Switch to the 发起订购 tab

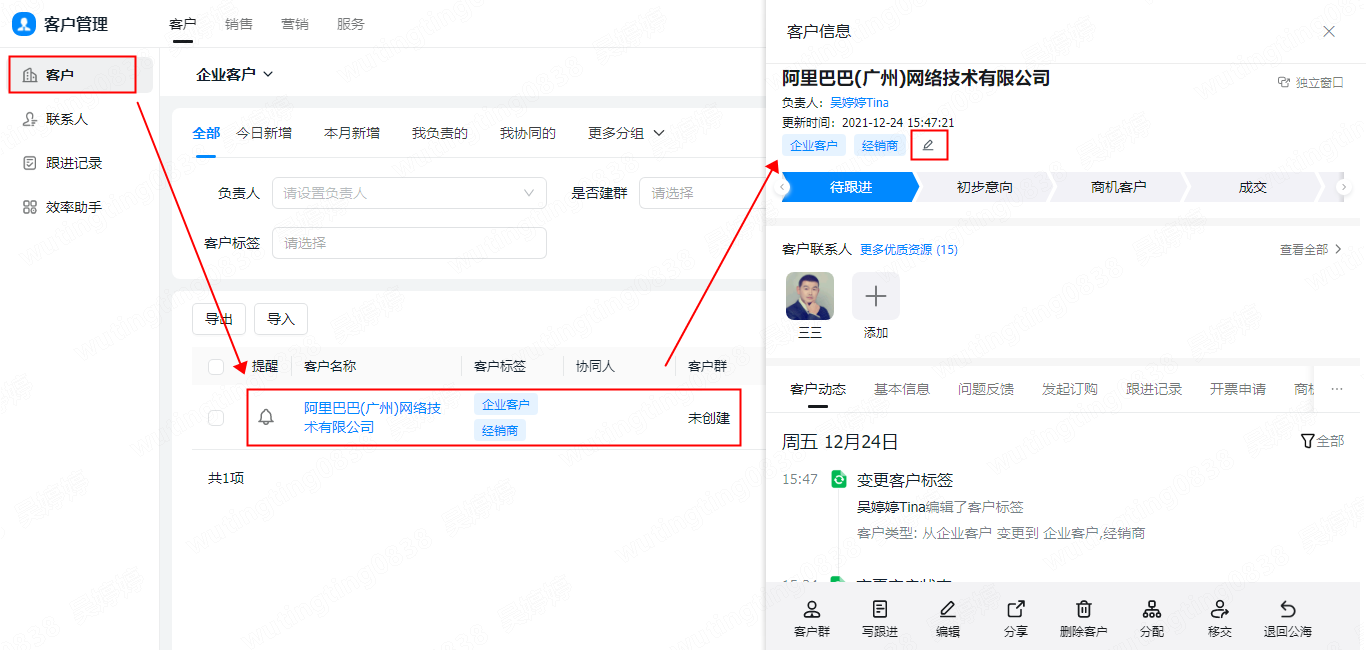pos(1070,389)
